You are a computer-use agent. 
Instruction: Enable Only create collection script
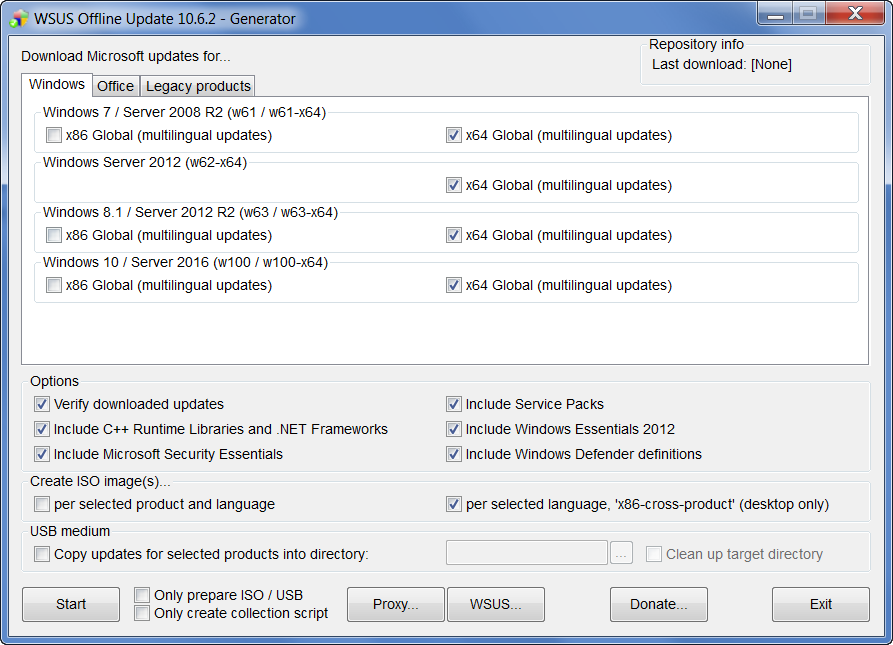pos(142,613)
